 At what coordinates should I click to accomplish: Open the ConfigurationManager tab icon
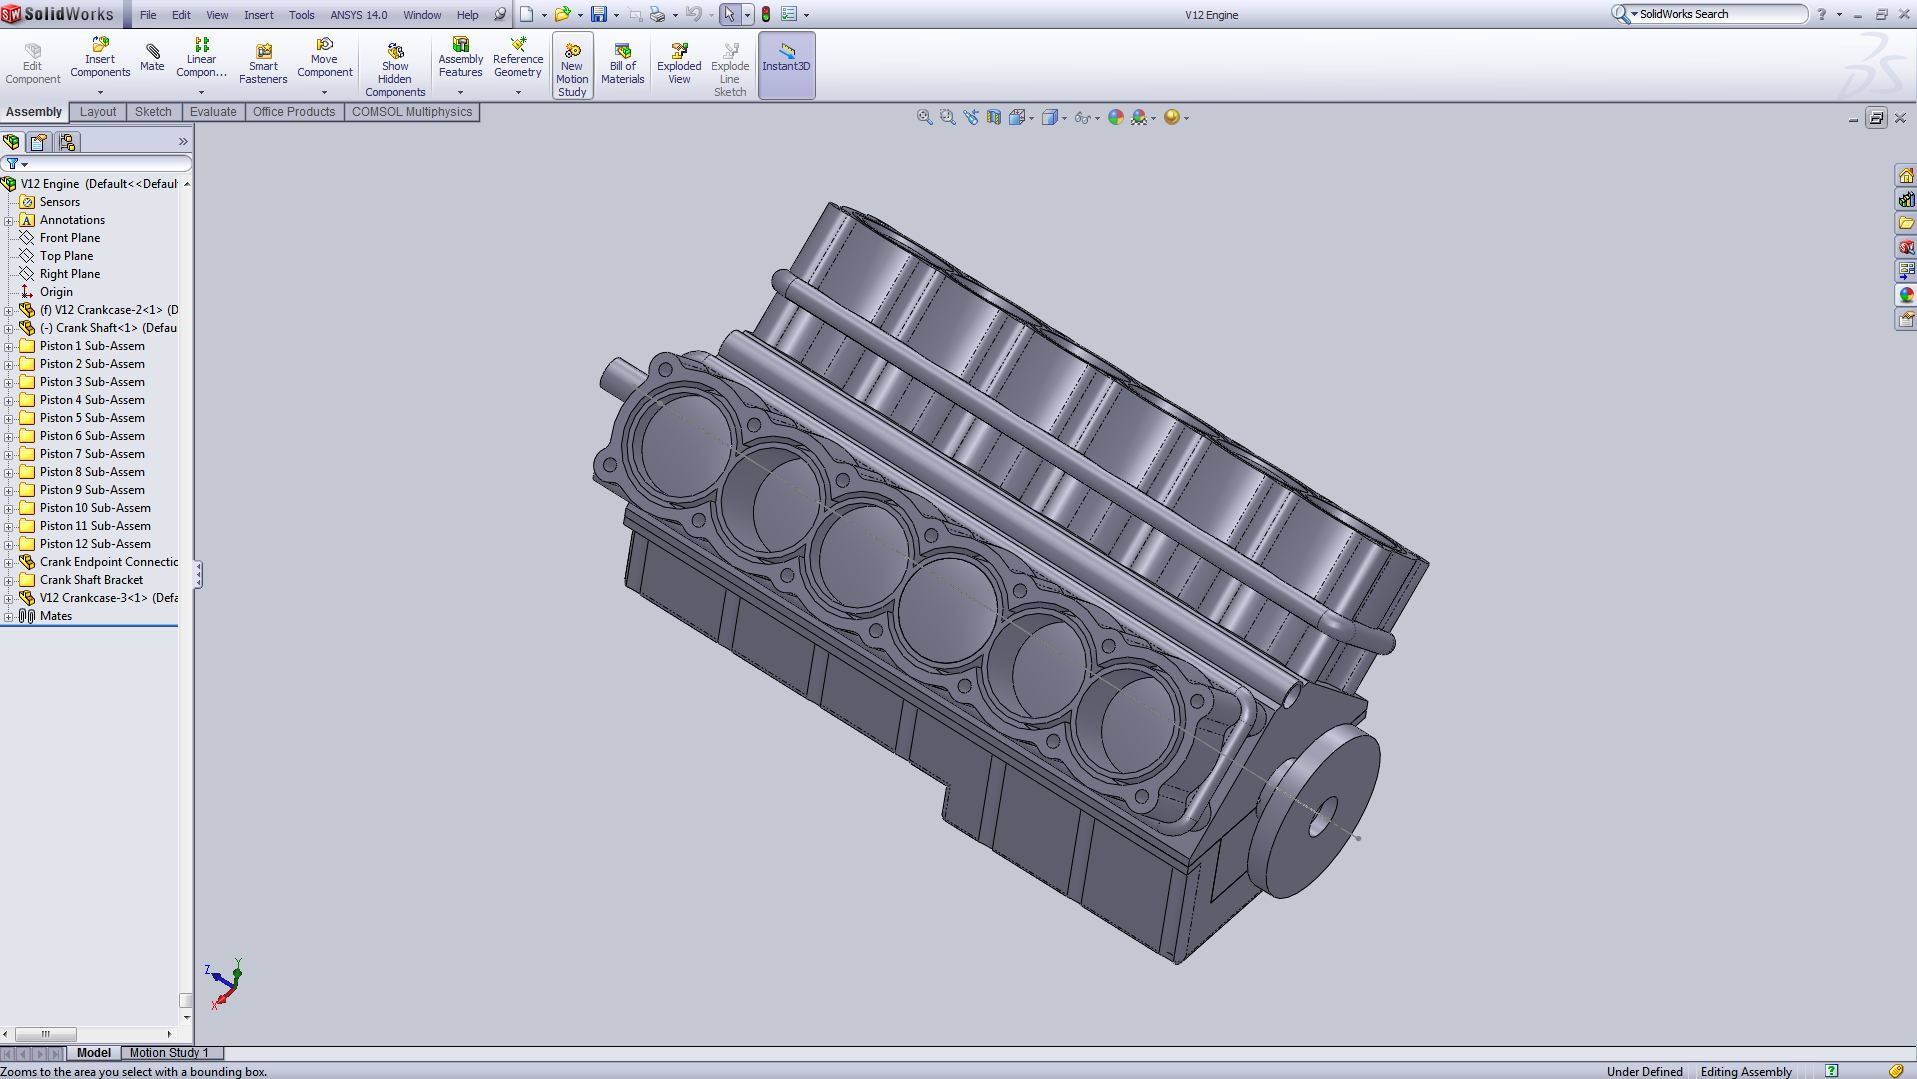67,142
